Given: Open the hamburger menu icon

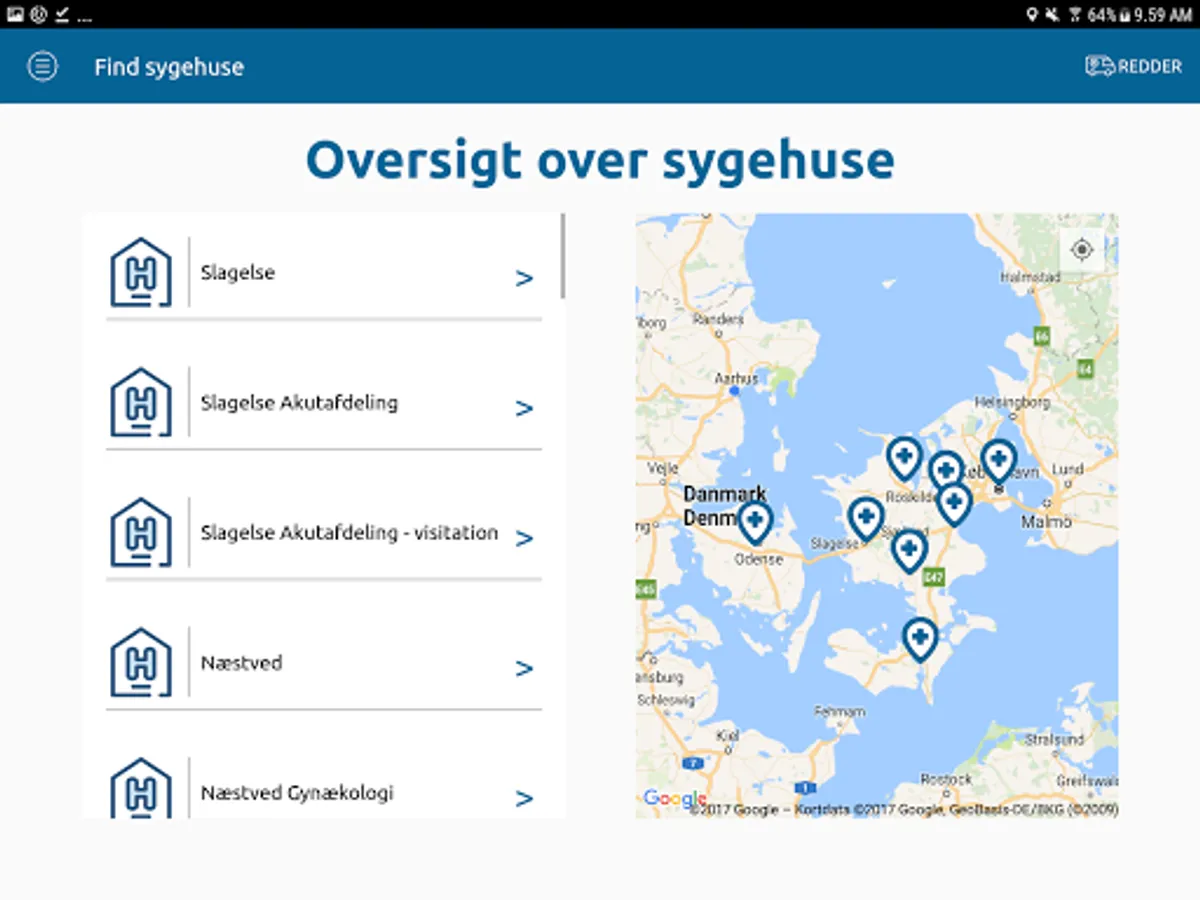Looking at the screenshot, I should (x=42, y=67).
